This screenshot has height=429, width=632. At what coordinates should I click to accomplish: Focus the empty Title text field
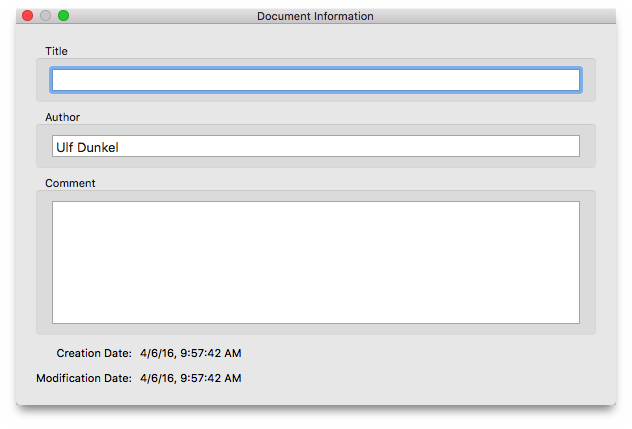(x=315, y=80)
